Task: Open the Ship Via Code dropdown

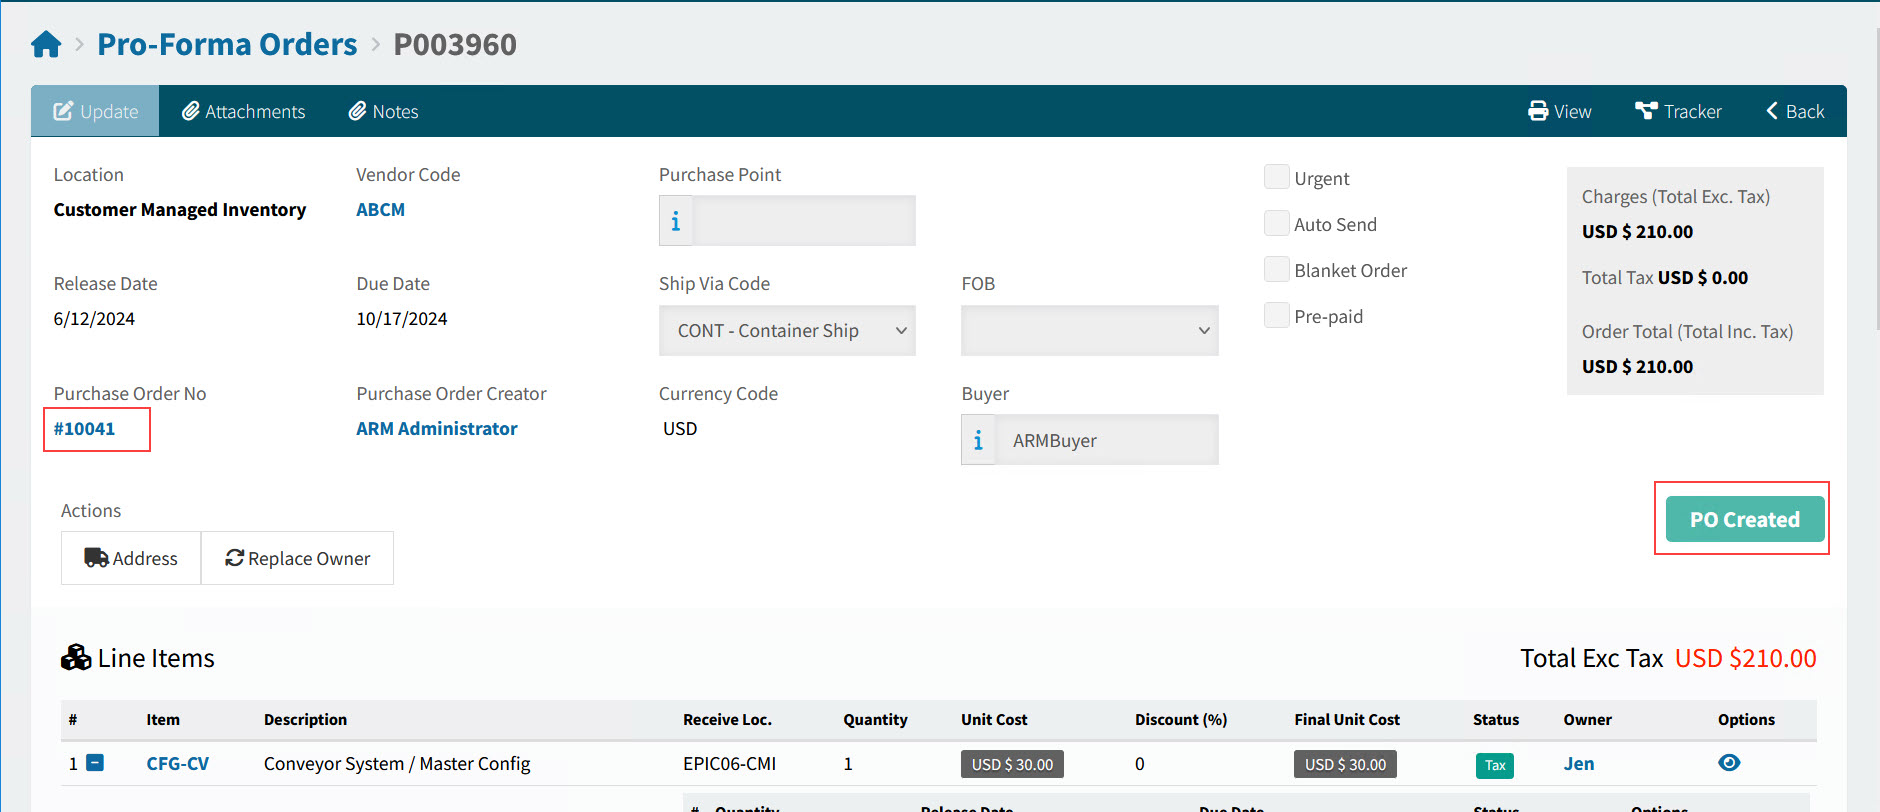Action: 787,331
